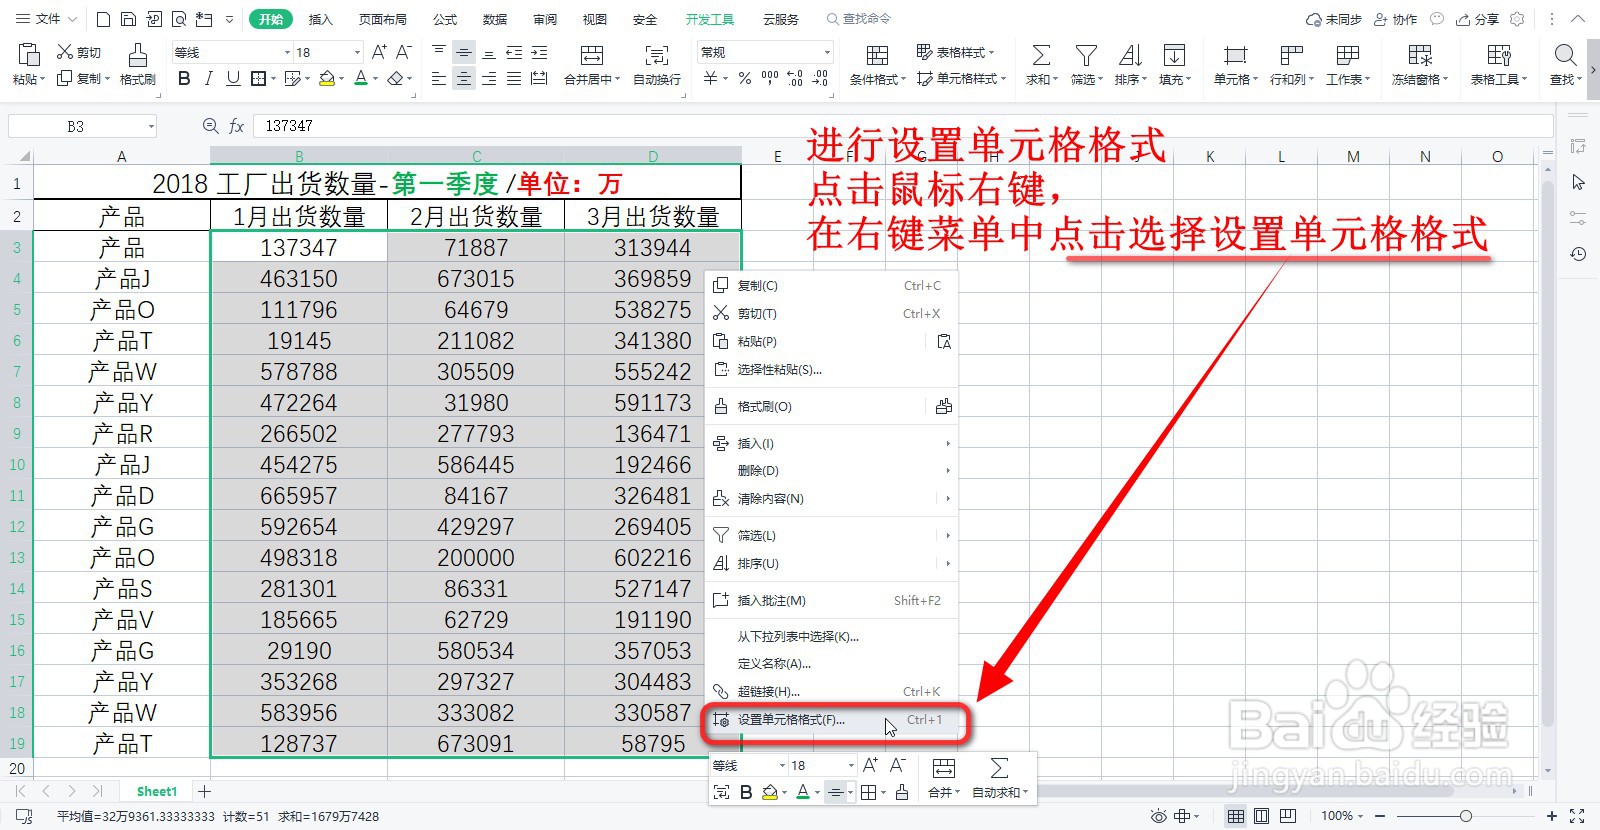
Task: Click the percent style icon
Action: click(x=745, y=78)
